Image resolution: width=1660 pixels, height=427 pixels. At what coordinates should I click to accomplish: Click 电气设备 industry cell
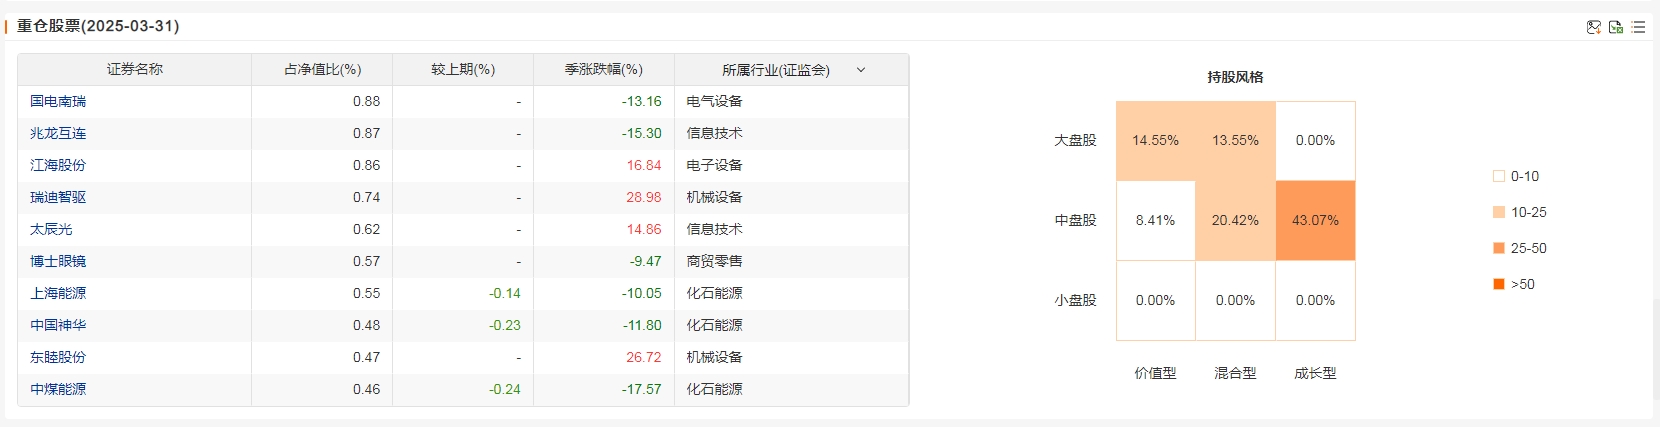(x=714, y=101)
